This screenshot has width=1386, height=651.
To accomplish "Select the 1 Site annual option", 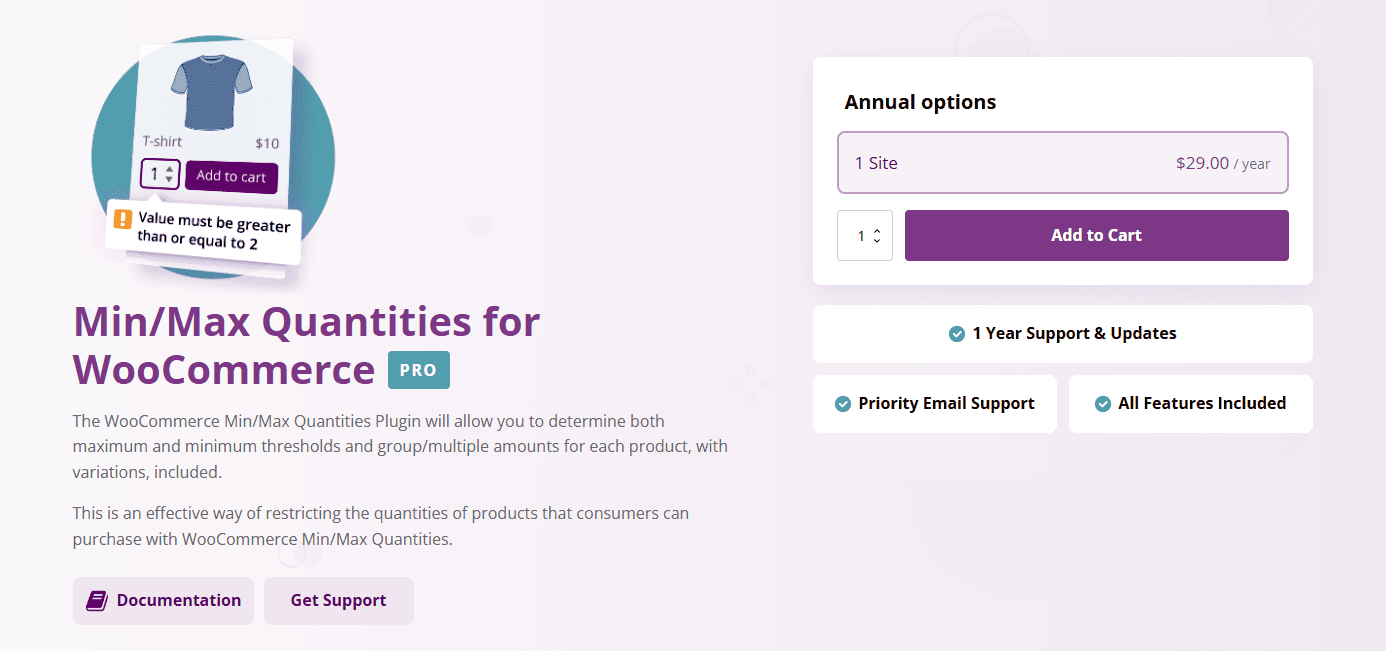I will 1062,163.
